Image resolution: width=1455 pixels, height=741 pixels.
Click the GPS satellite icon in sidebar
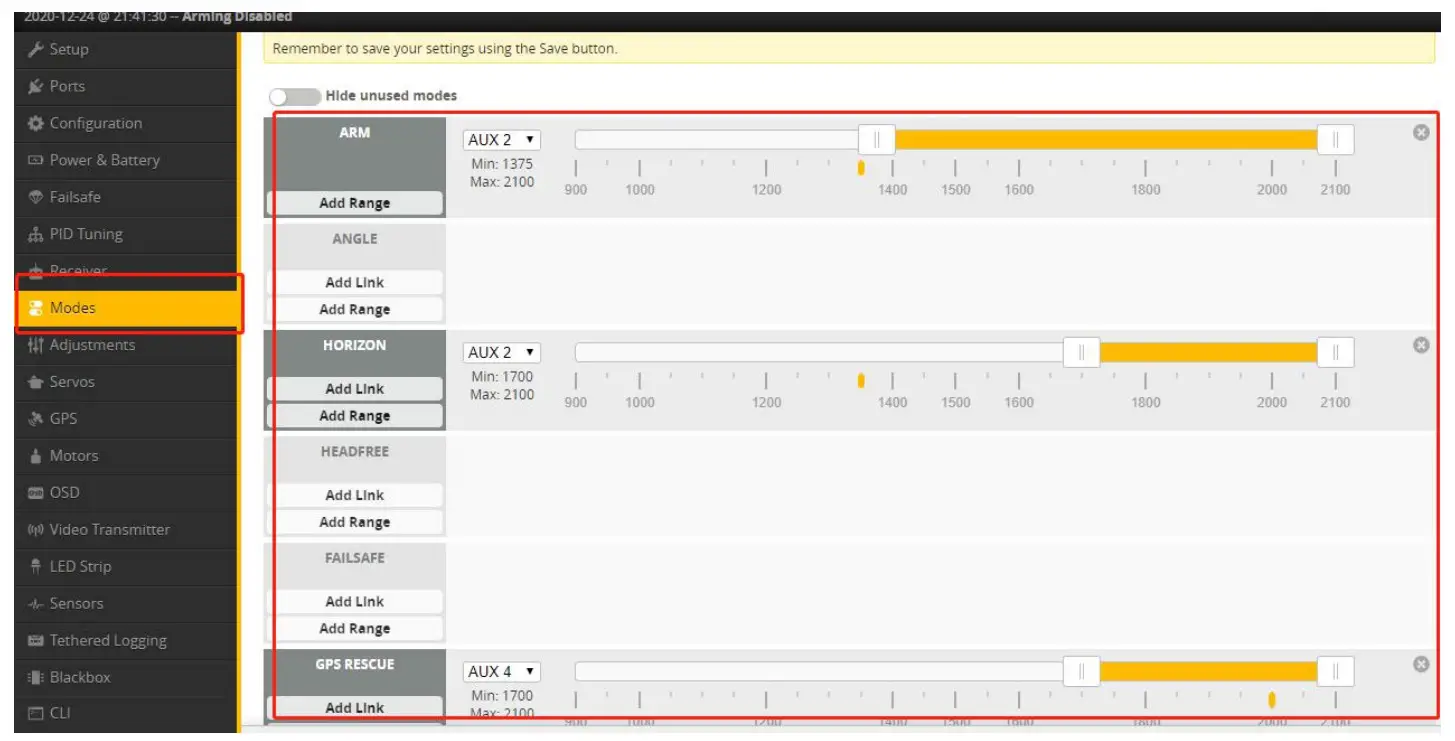pos(36,419)
